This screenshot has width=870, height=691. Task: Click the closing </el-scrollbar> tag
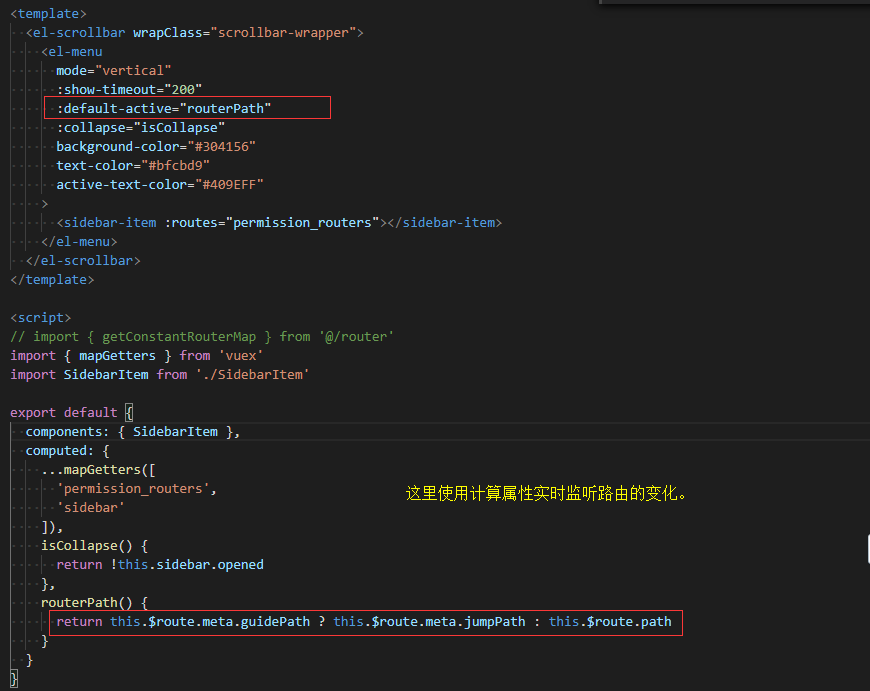(x=83, y=260)
